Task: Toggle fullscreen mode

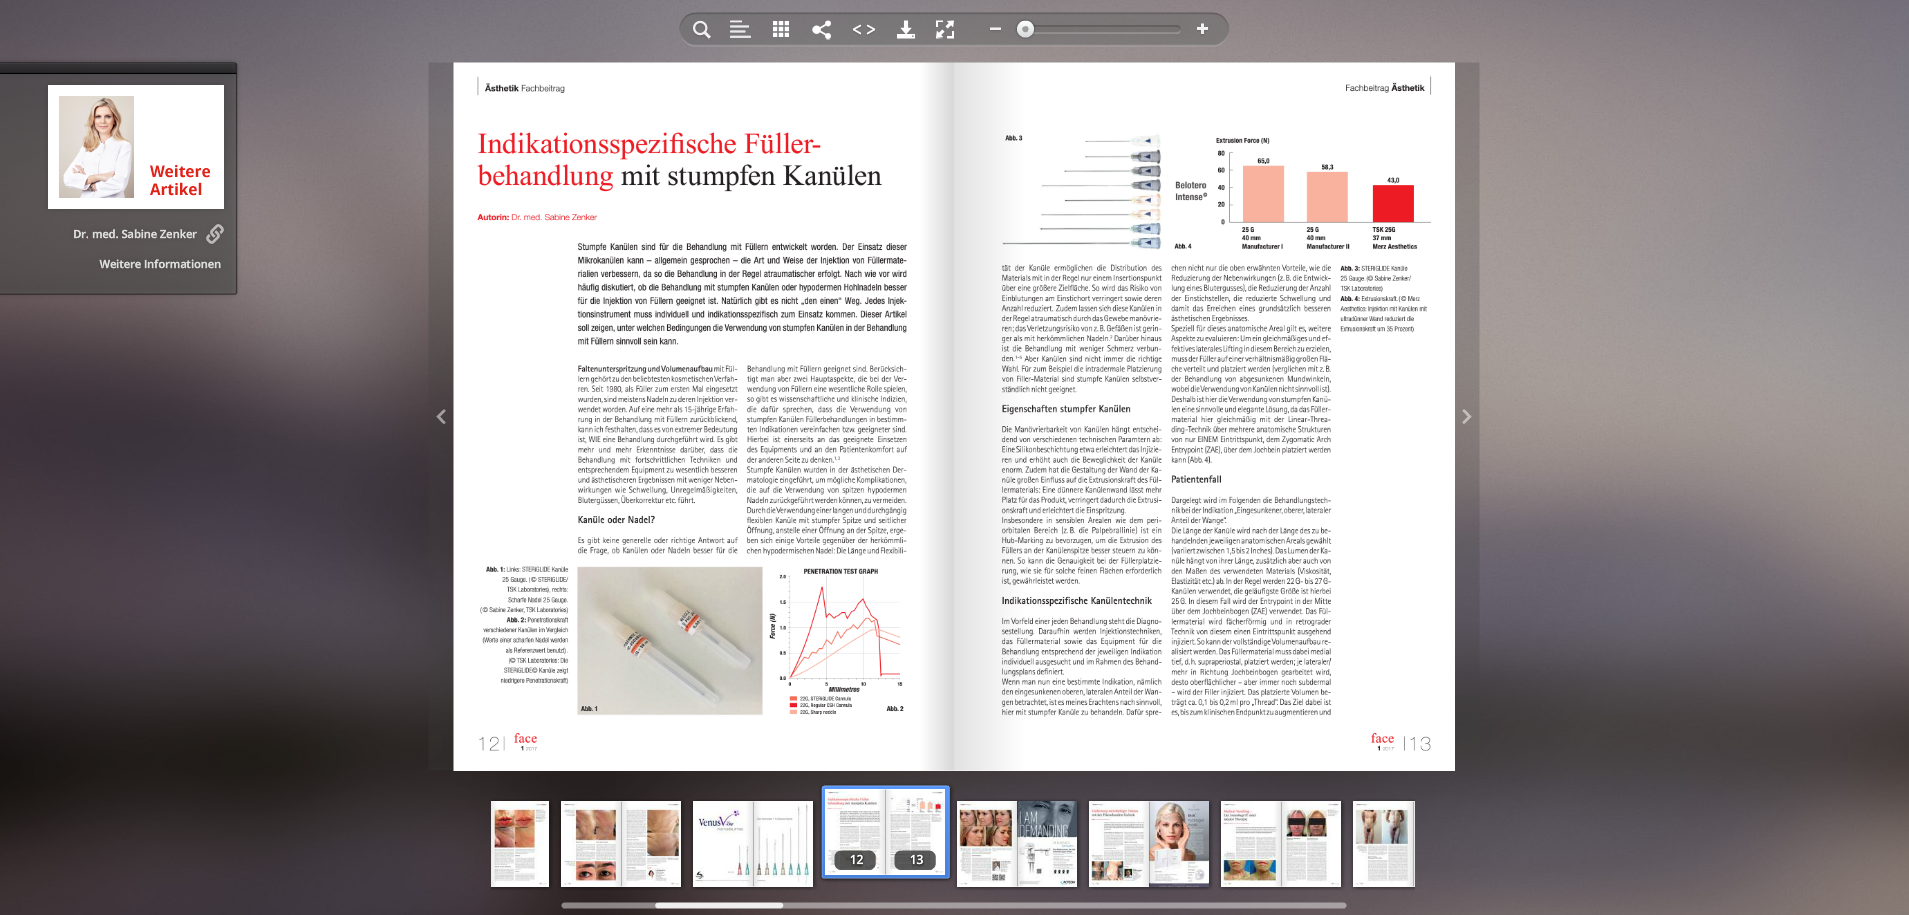Action: tap(945, 30)
